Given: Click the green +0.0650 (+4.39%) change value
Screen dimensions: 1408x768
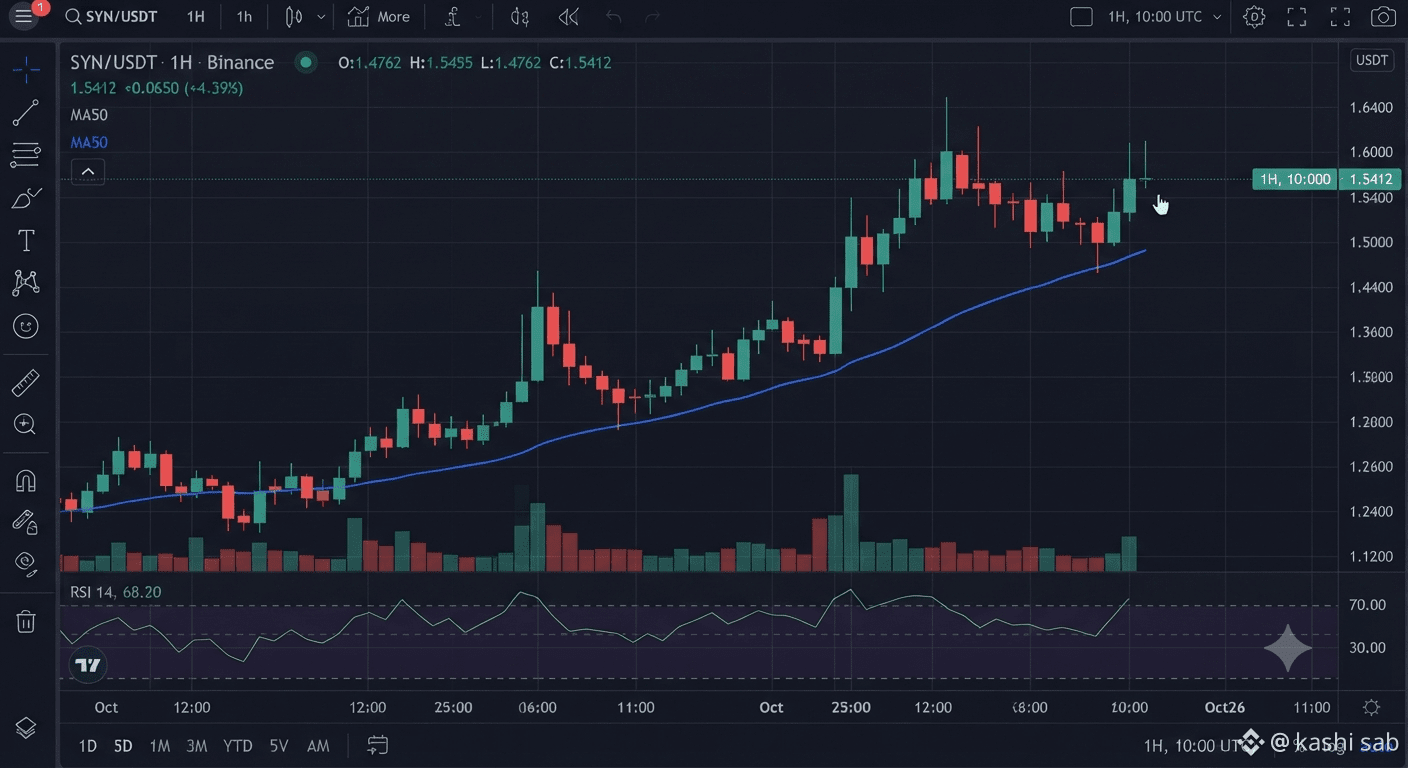Looking at the screenshot, I should pos(183,88).
